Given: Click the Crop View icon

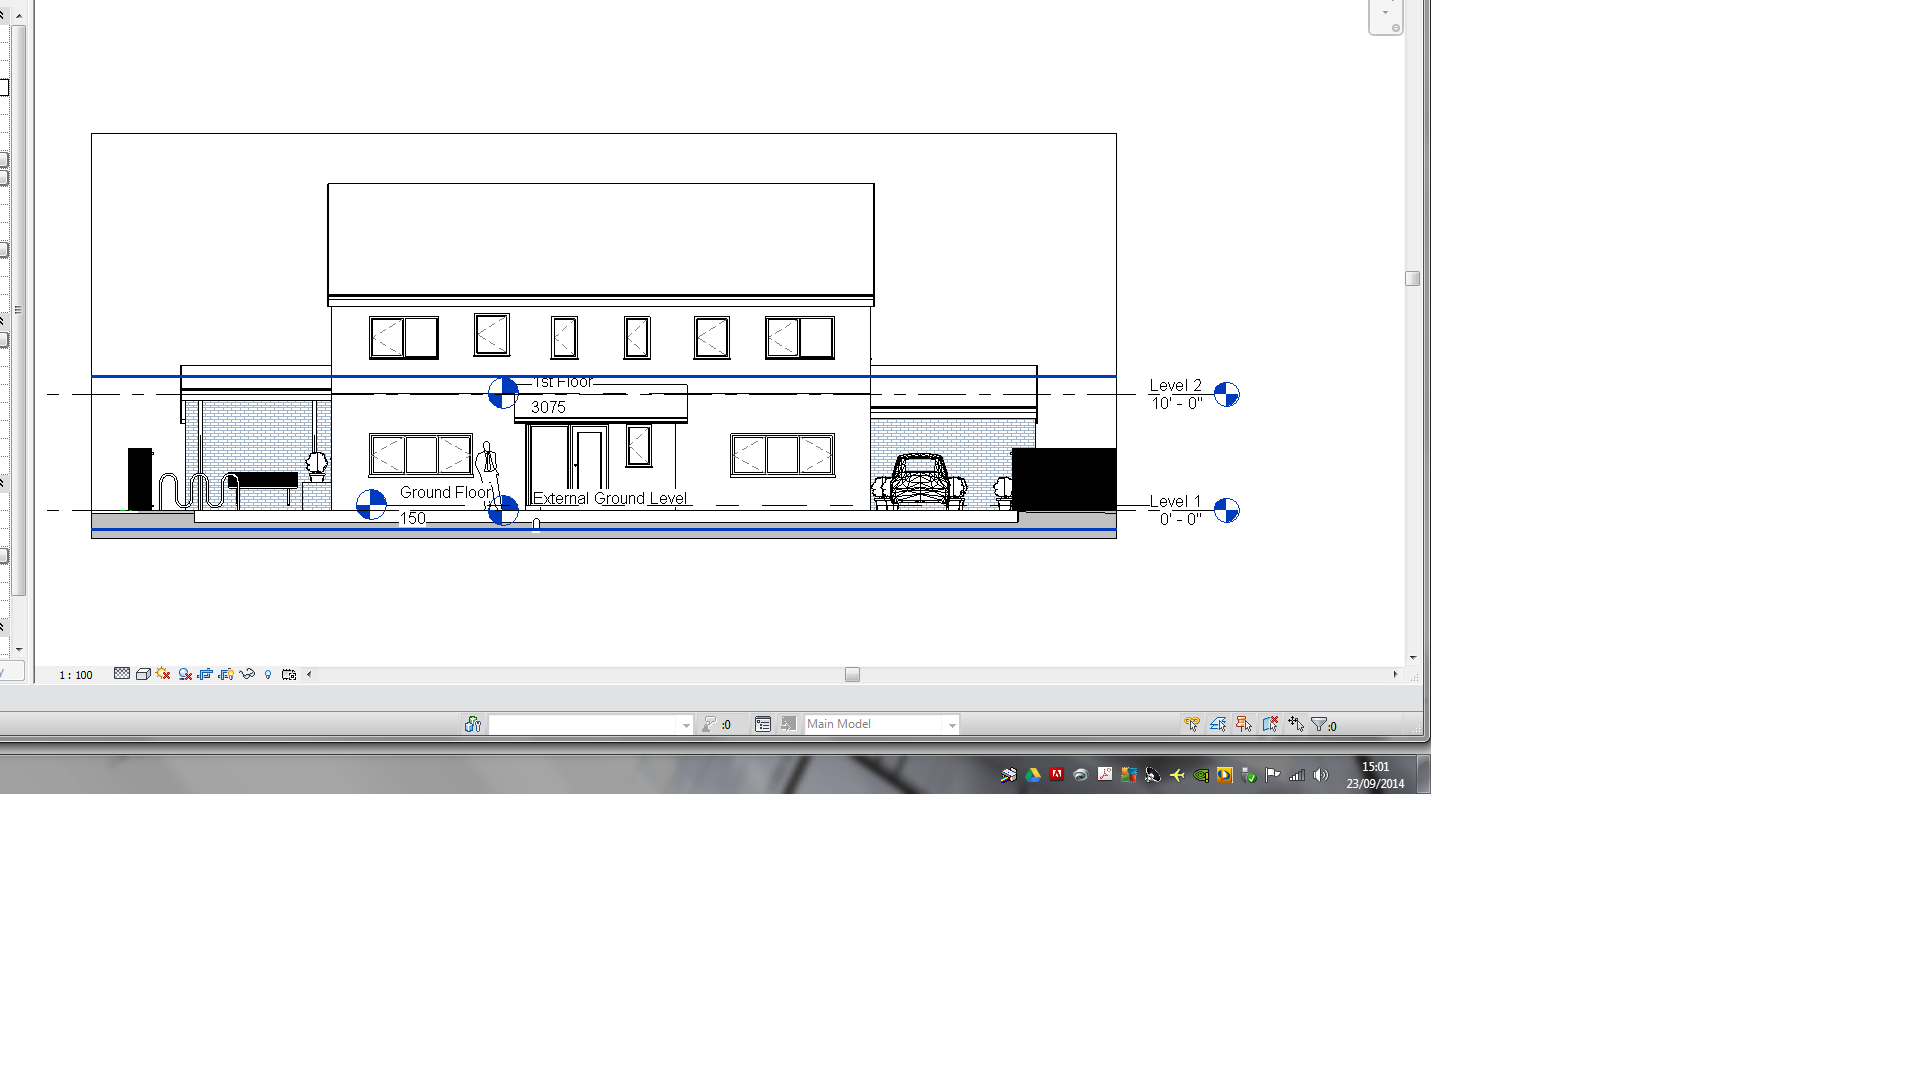Looking at the screenshot, I should (x=205, y=674).
